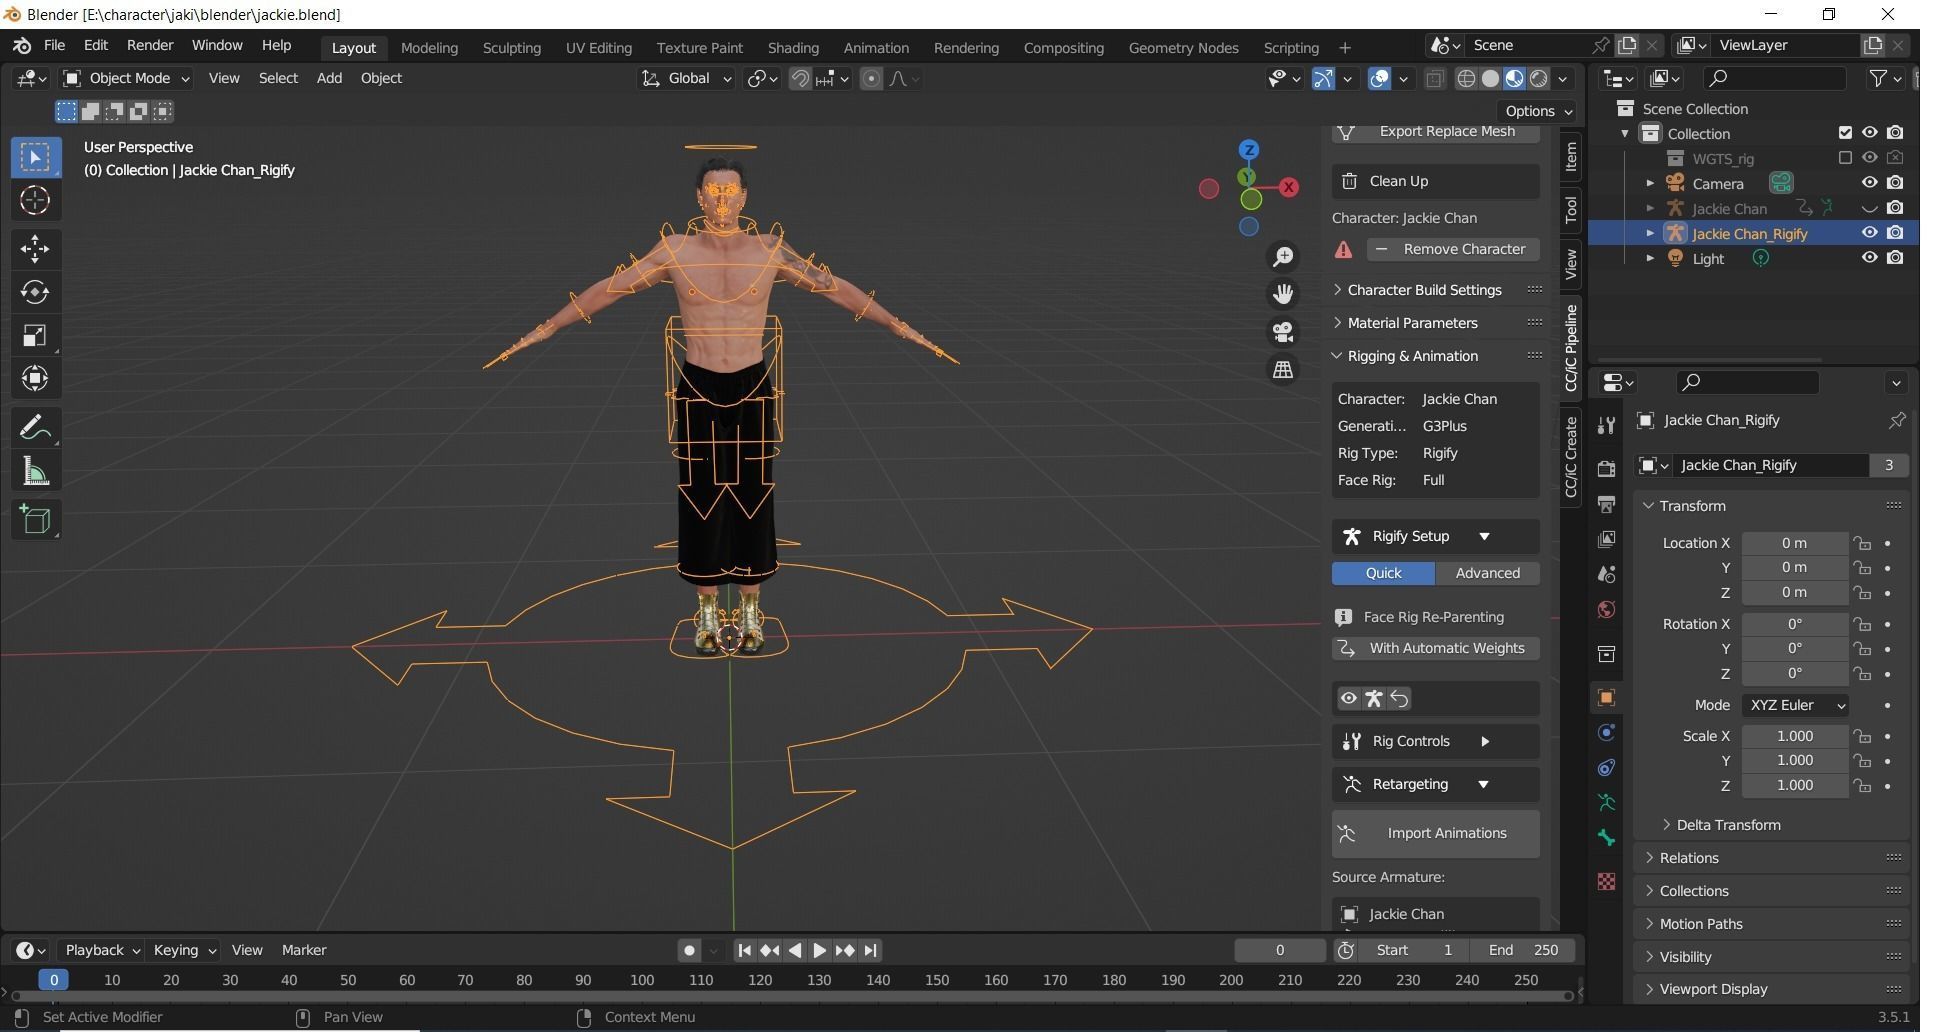Select the Select Box tool
Screen dimensions: 1952x1032
(35, 157)
